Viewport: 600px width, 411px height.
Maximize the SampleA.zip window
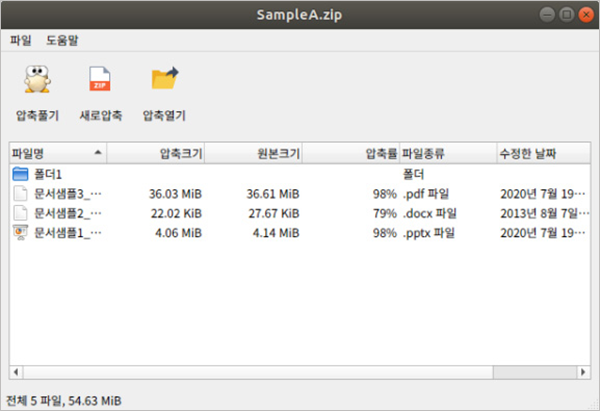click(567, 15)
